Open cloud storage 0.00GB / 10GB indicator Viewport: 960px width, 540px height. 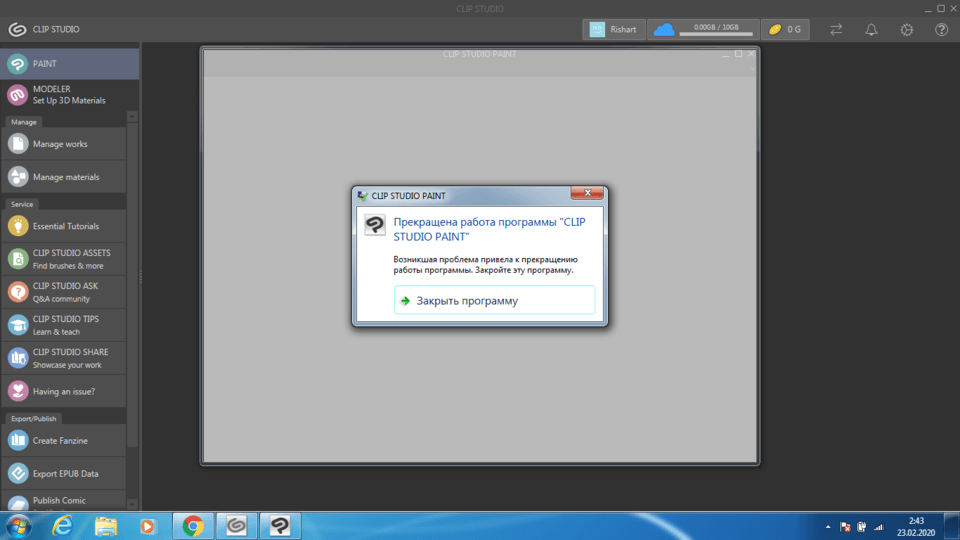tap(703, 29)
